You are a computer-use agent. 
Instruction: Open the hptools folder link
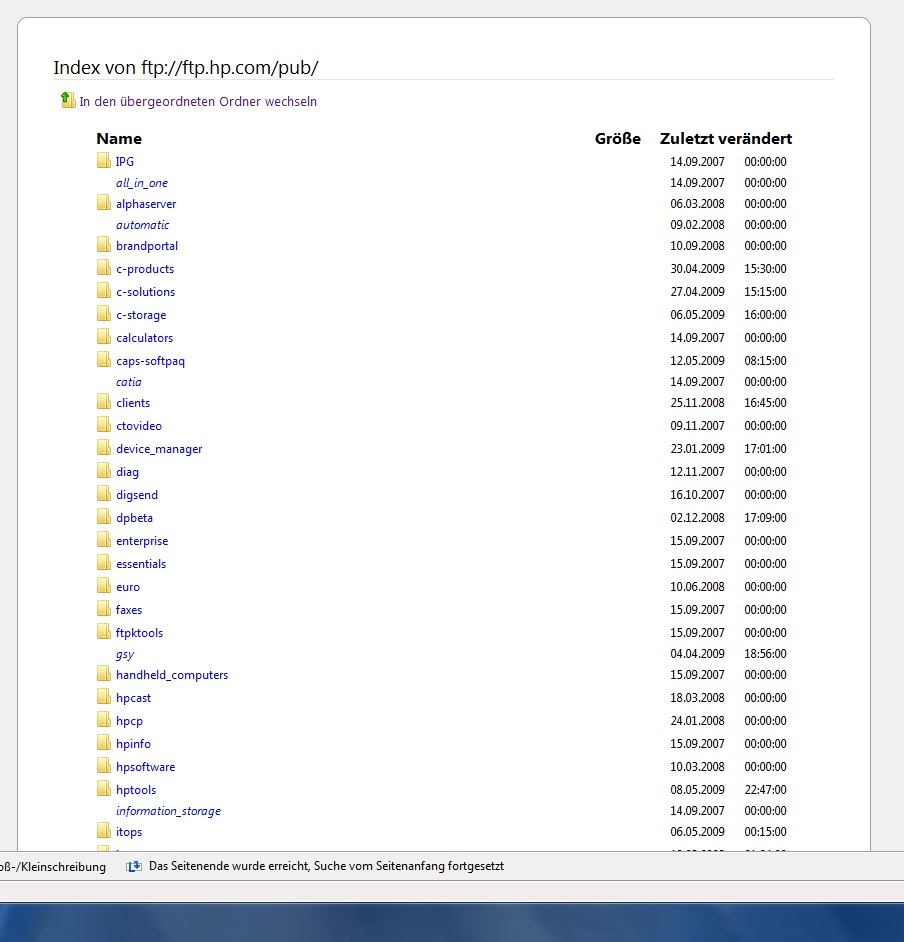pos(136,790)
